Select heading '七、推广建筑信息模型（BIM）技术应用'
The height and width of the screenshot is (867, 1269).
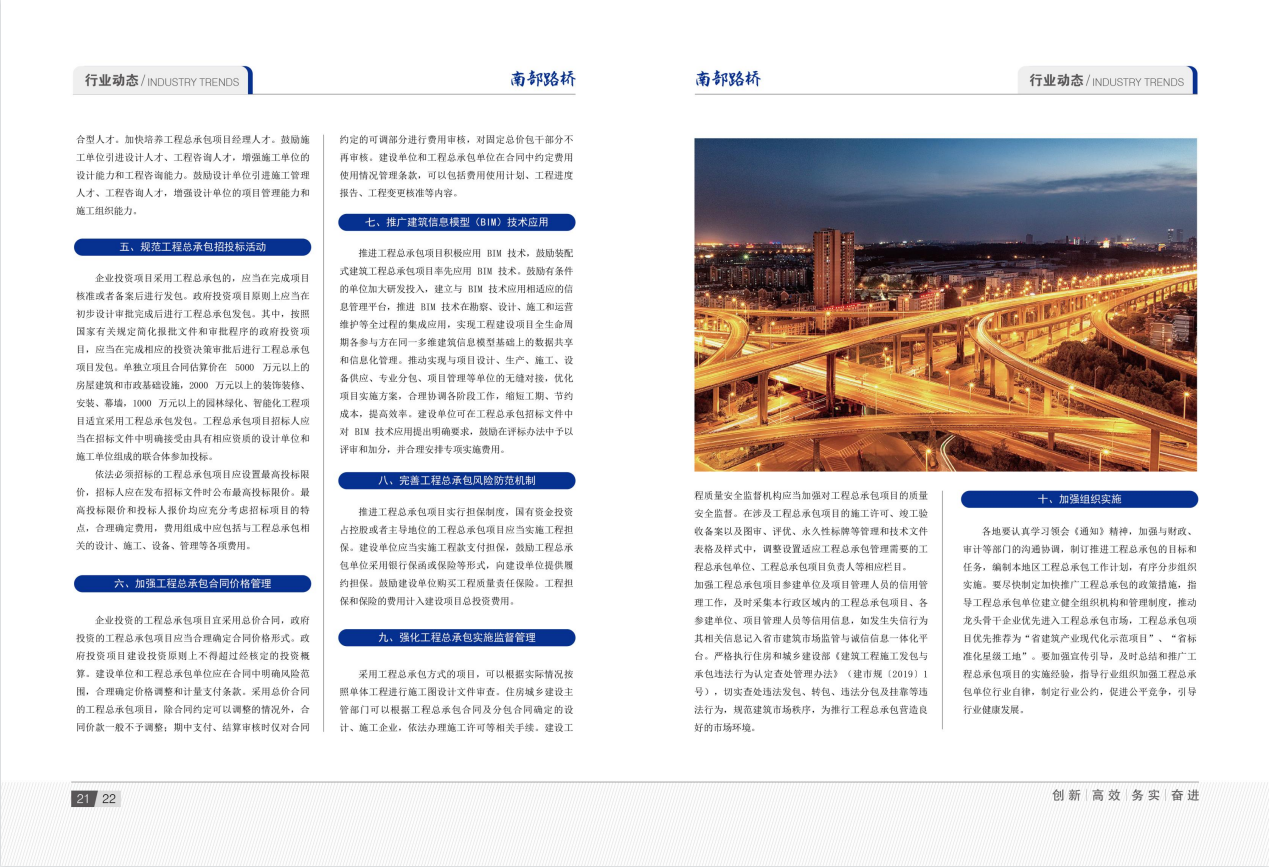[x=456, y=223]
